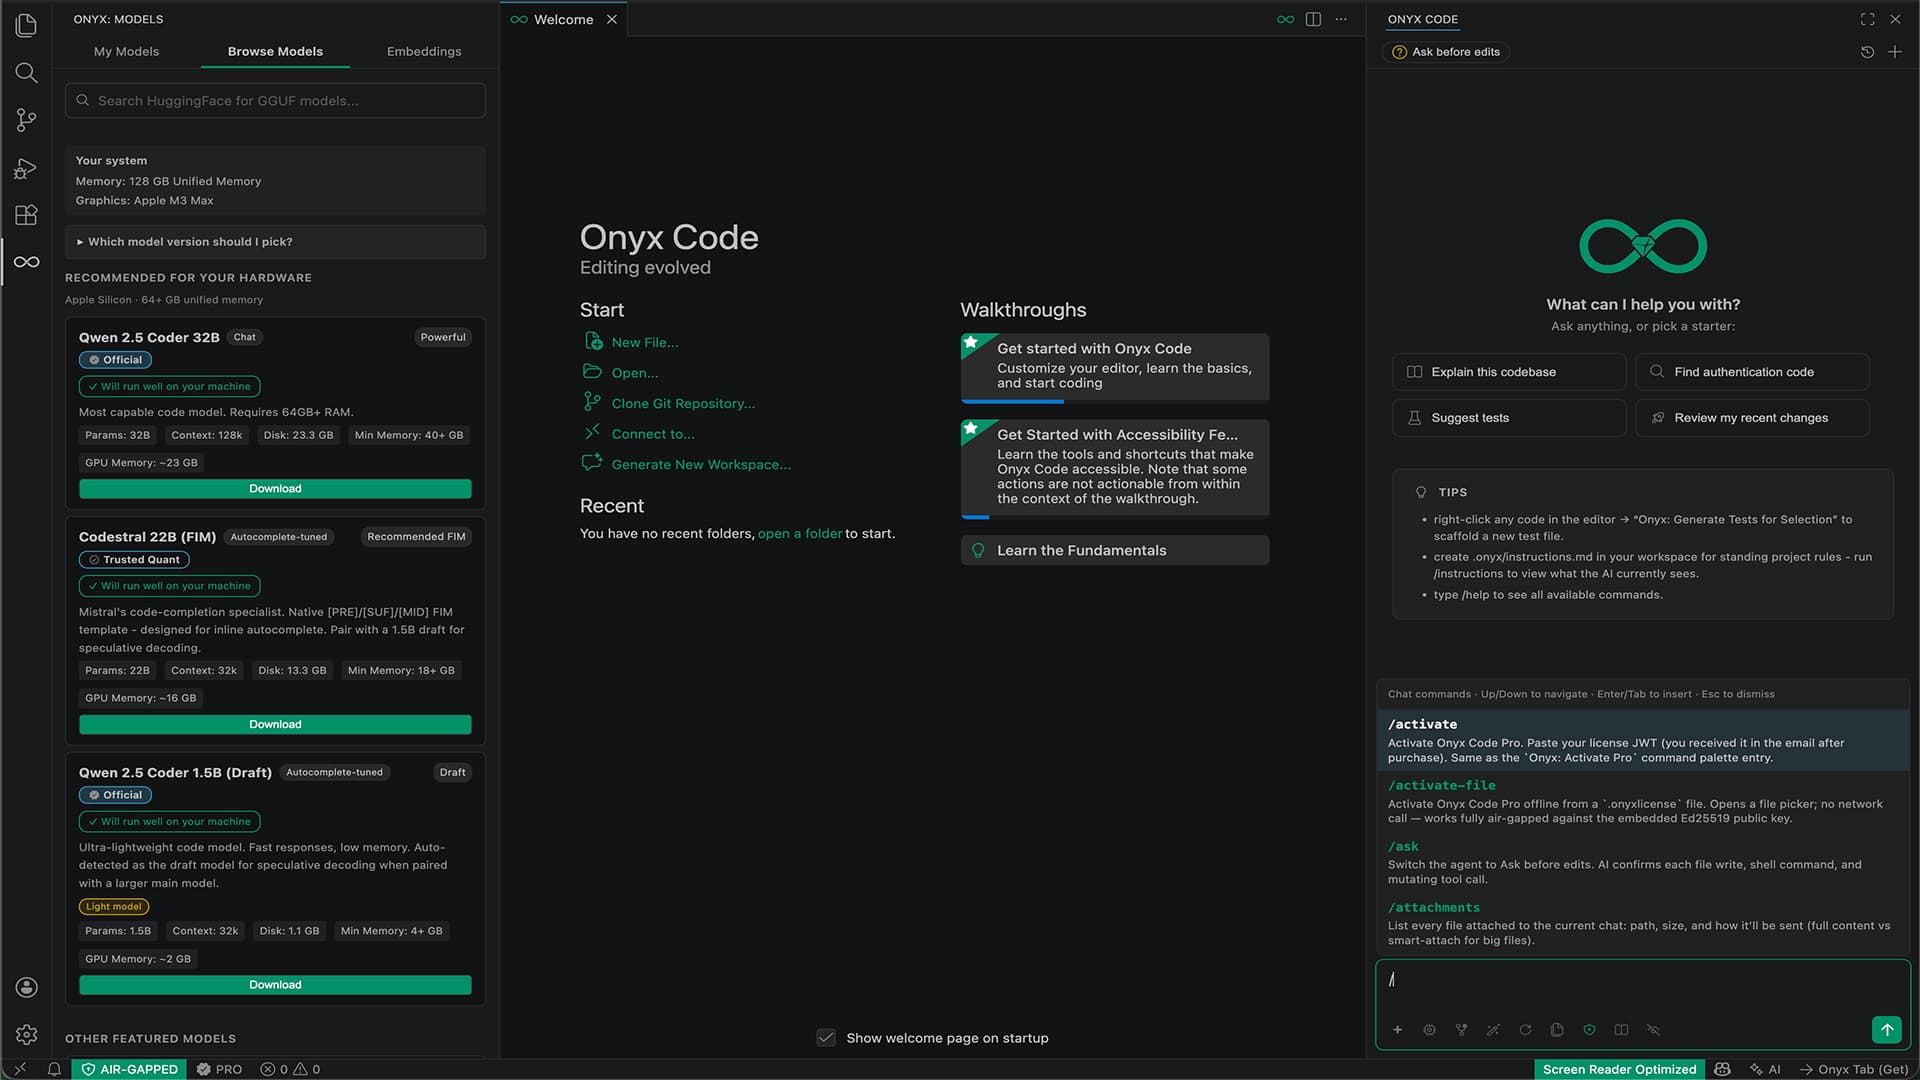
Task: Click the files copy icon in chat toolbar
Action: point(1557,1030)
